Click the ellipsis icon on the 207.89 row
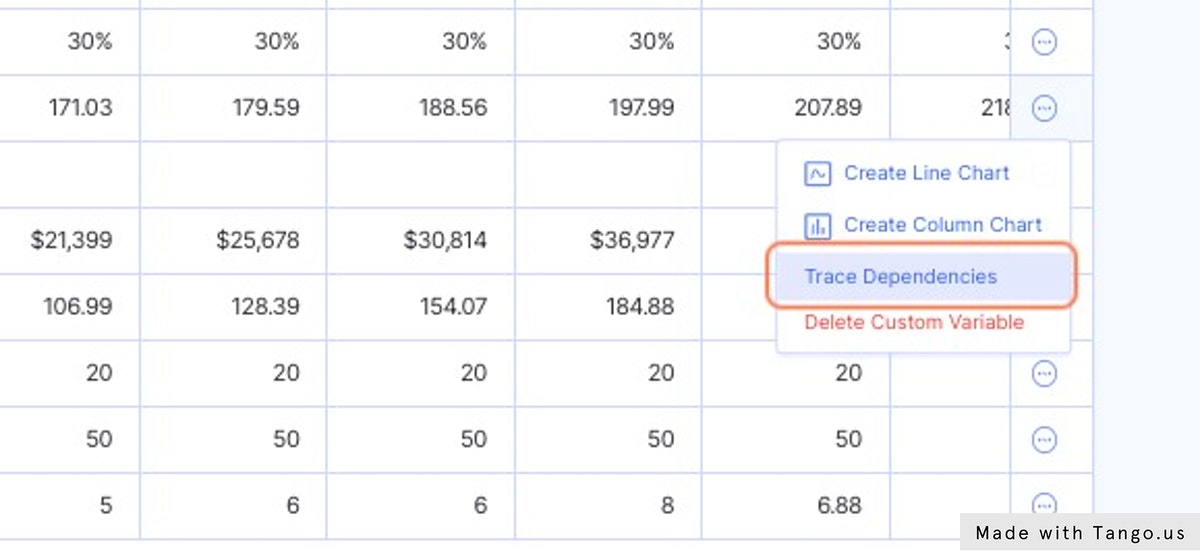The height and width of the screenshot is (551, 1200). (1044, 107)
